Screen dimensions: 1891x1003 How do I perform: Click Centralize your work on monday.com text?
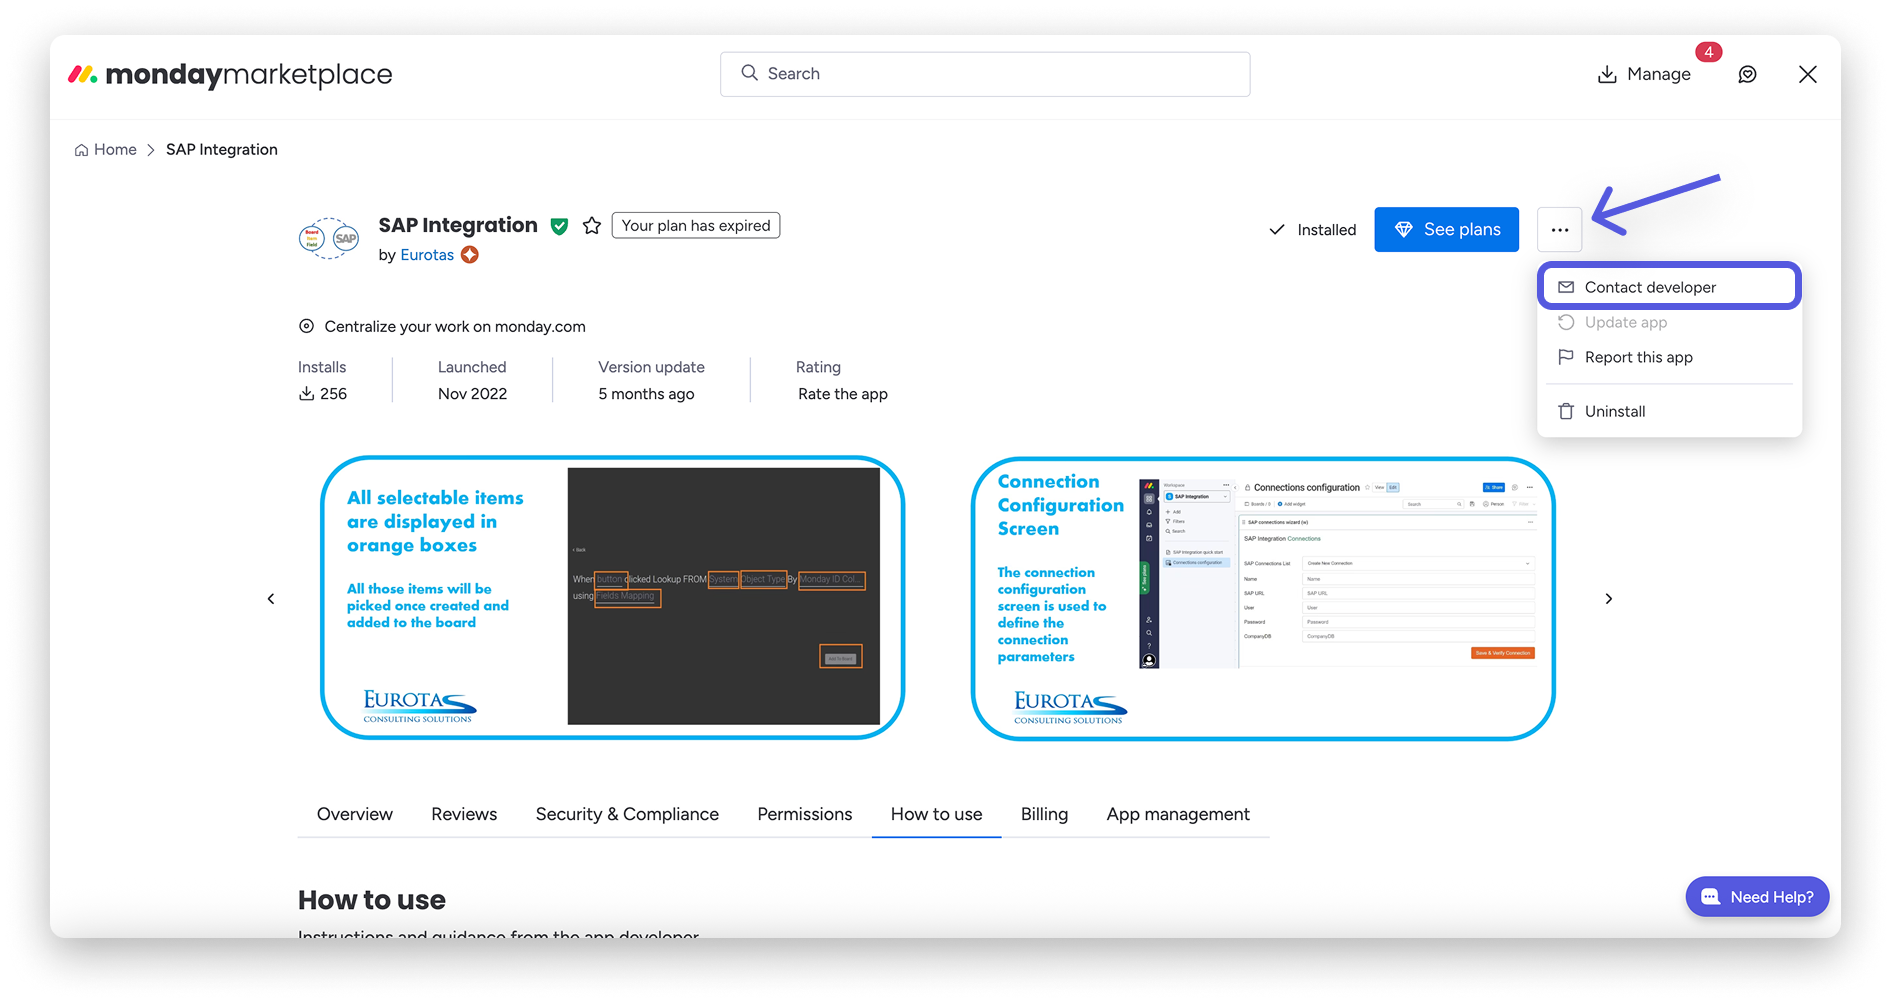point(455,327)
